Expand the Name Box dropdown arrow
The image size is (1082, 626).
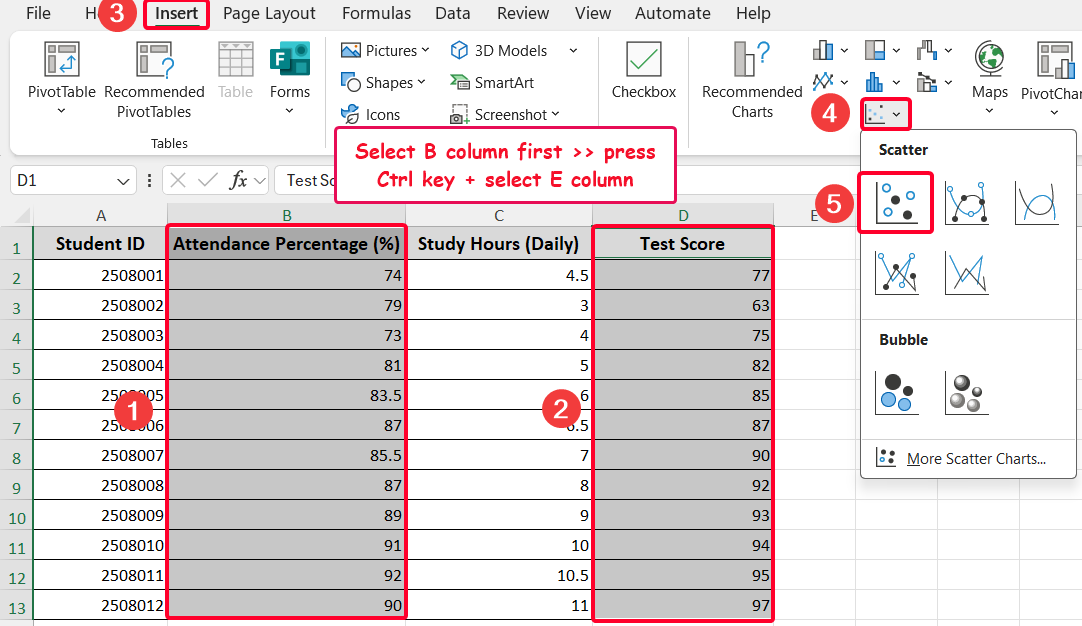click(x=123, y=181)
